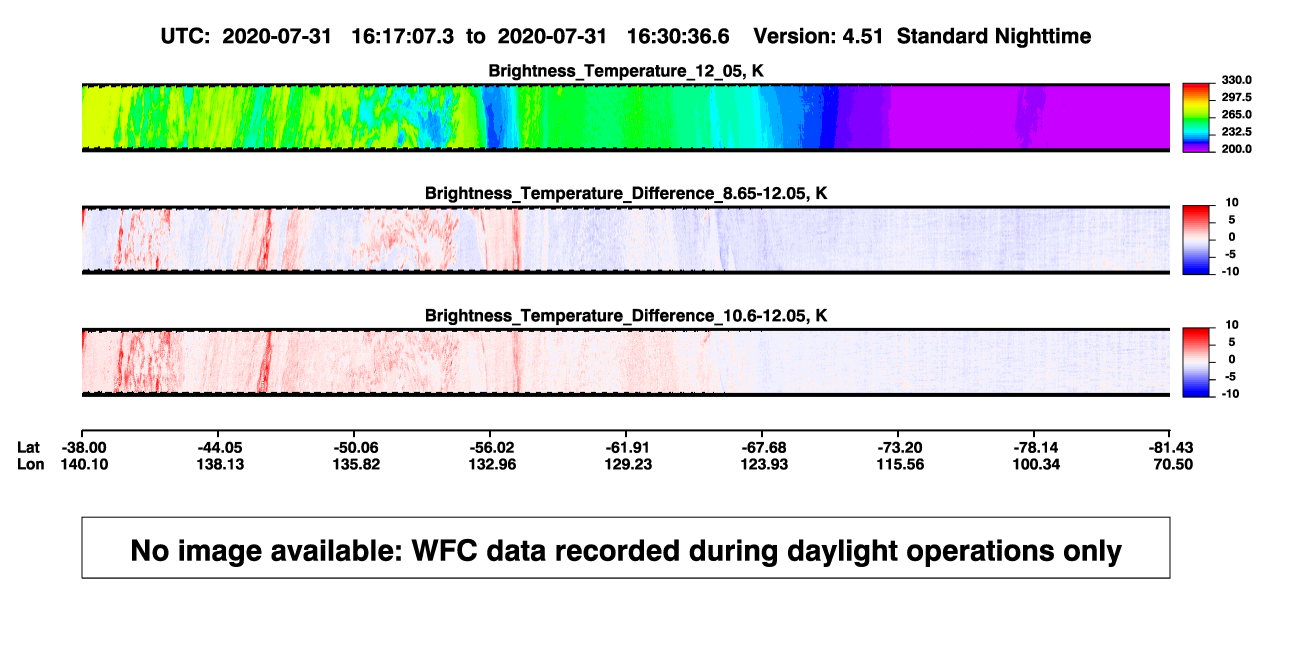1300x667 pixels.
Task: Click longitude value 70.50
Action: point(1173,464)
